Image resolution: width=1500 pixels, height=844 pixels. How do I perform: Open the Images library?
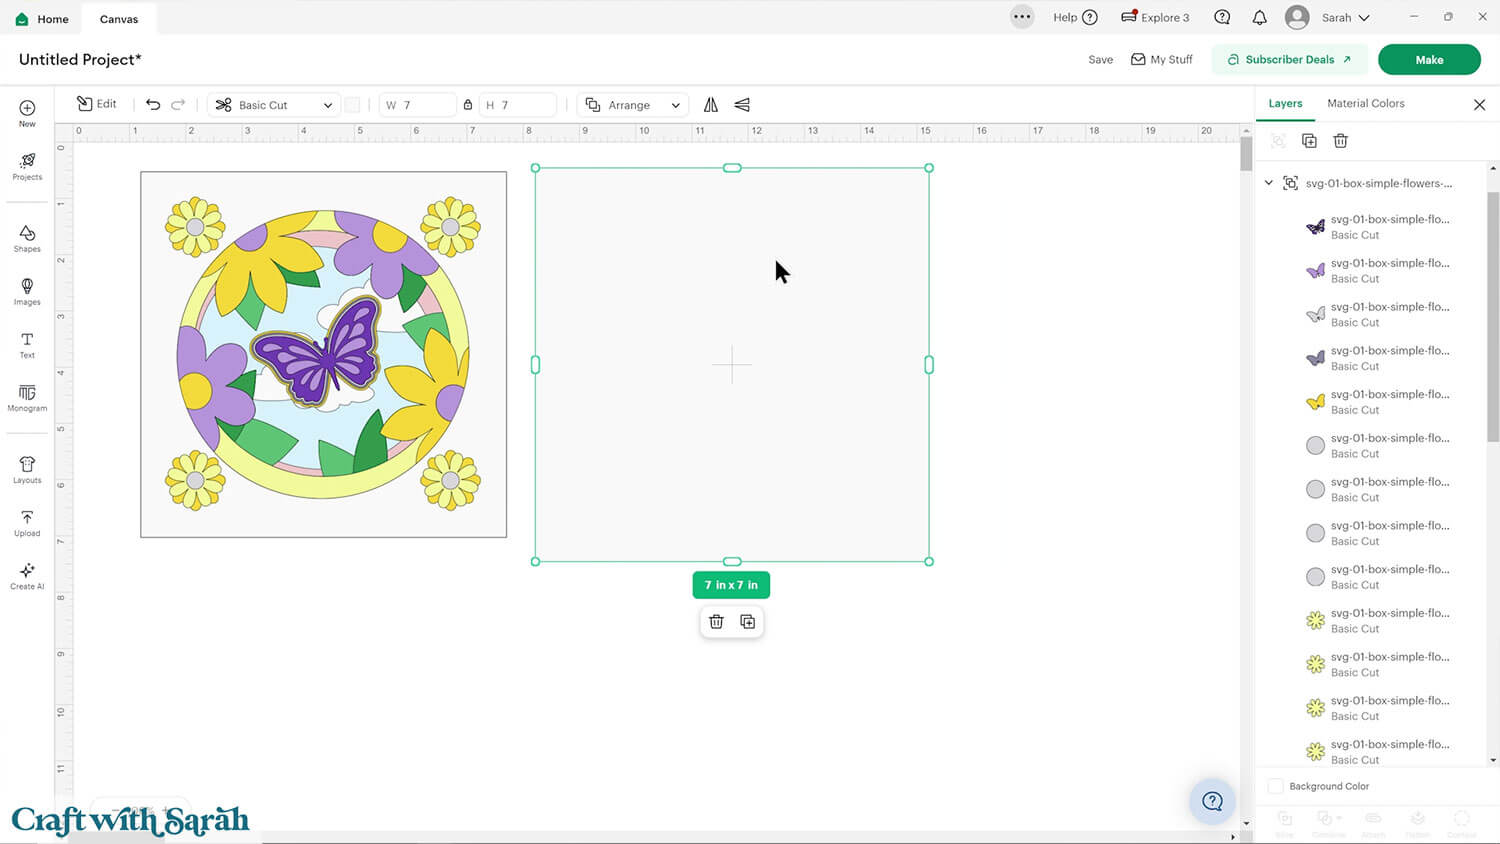[x=27, y=291]
